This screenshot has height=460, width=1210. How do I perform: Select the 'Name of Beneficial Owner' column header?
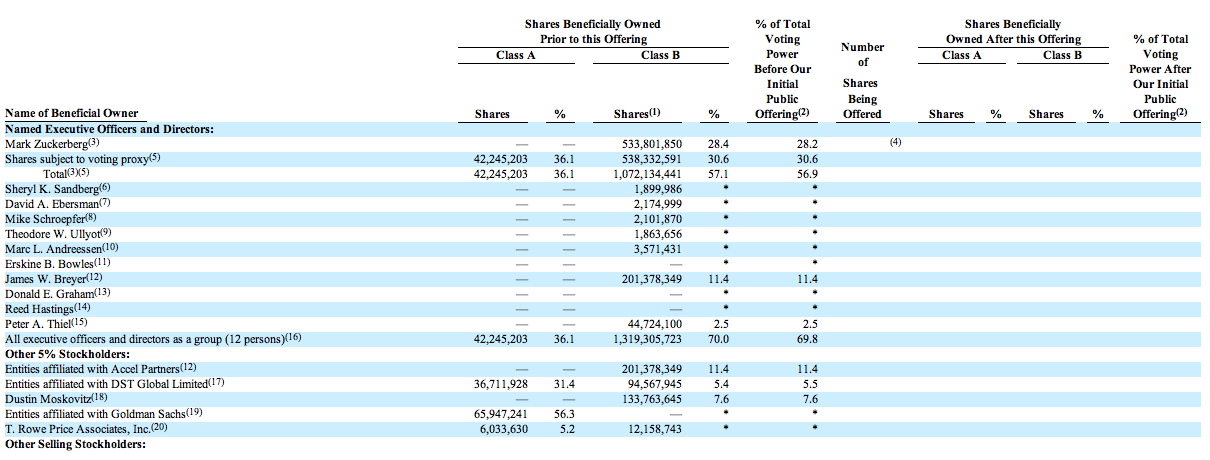72,113
